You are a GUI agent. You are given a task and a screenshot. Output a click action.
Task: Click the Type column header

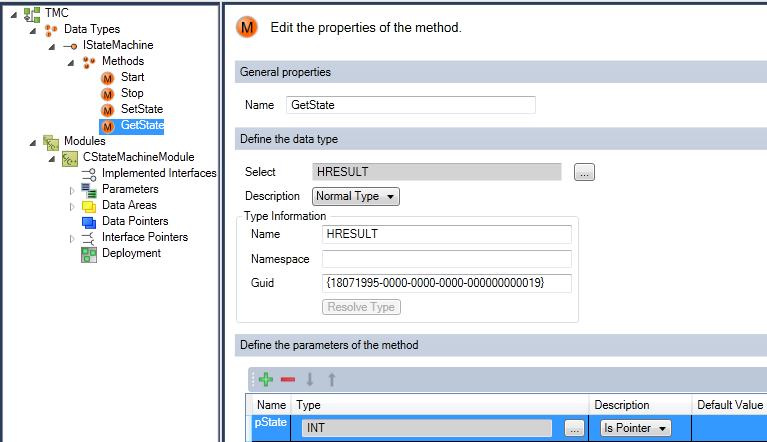(x=440, y=405)
